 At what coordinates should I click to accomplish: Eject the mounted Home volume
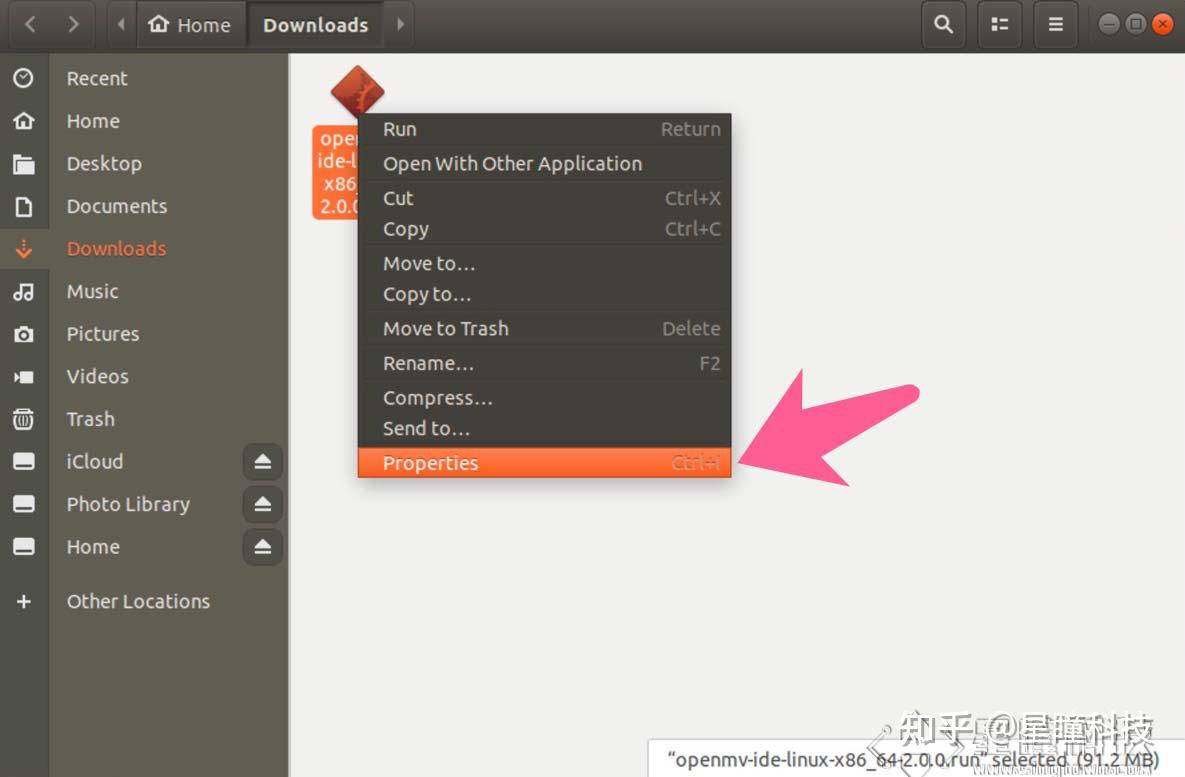coord(262,547)
